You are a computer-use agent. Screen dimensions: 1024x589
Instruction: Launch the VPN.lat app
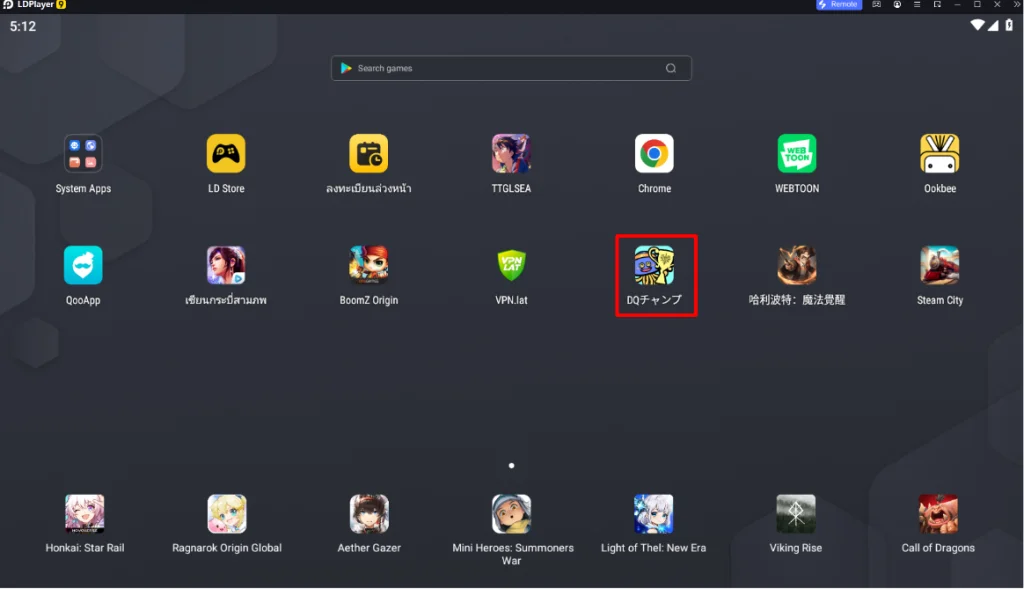pyautogui.click(x=511, y=265)
